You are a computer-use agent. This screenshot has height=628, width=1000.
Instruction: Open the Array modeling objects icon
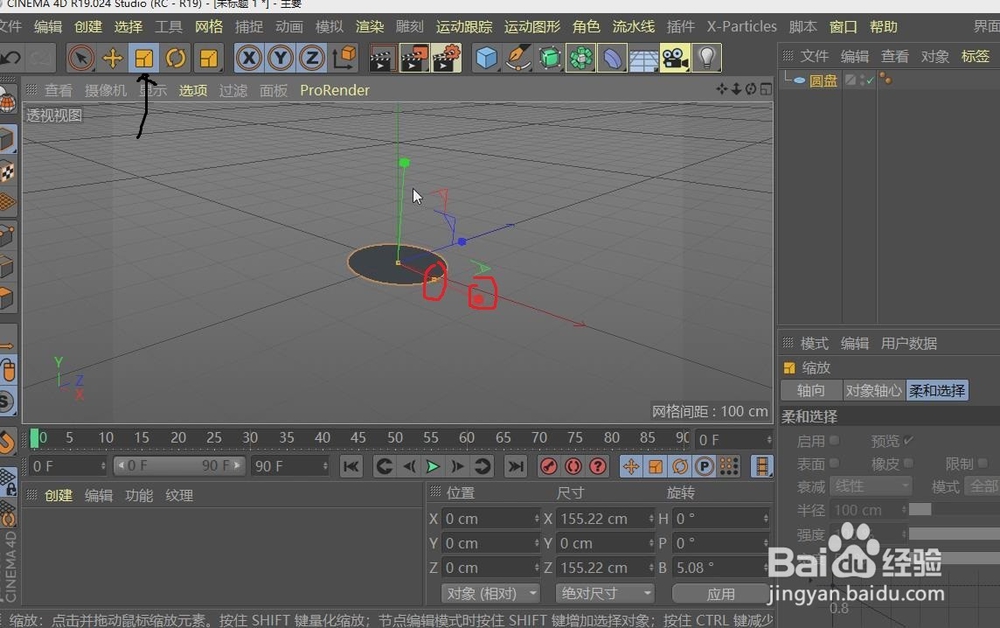[x=581, y=59]
